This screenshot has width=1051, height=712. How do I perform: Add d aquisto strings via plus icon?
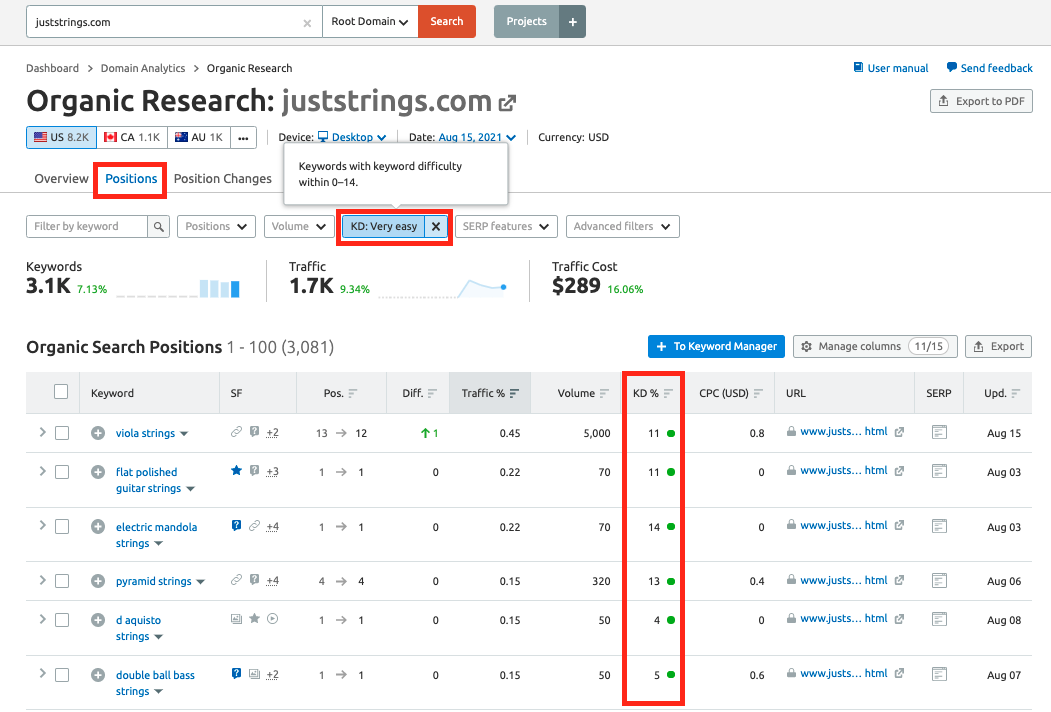coord(98,620)
